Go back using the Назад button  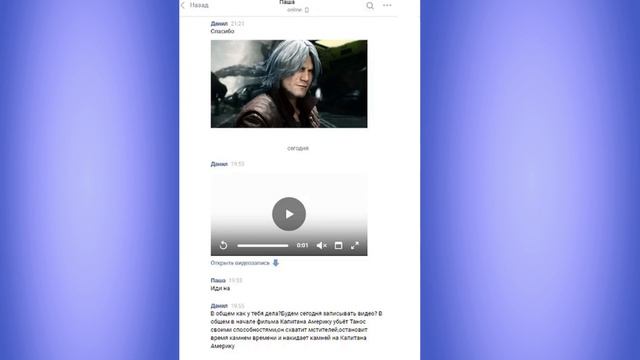pos(195,5)
